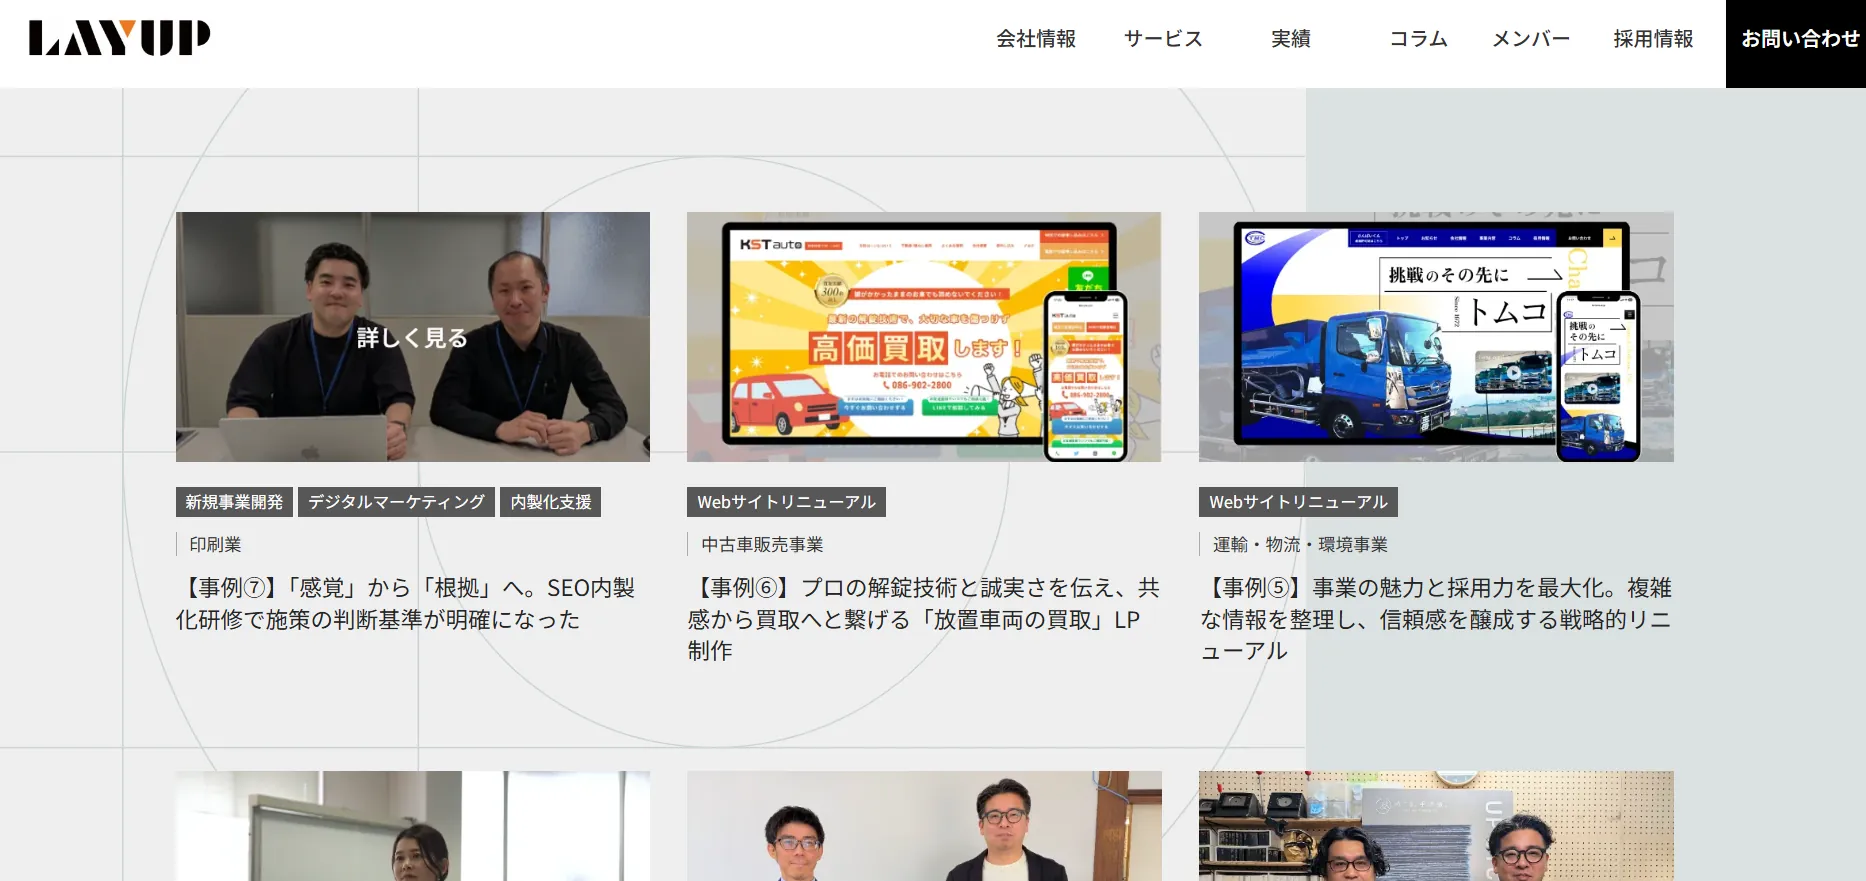Image resolution: width=1866 pixels, height=881 pixels.
Task: Open the KST auto website thumbnail
Action: (x=924, y=337)
